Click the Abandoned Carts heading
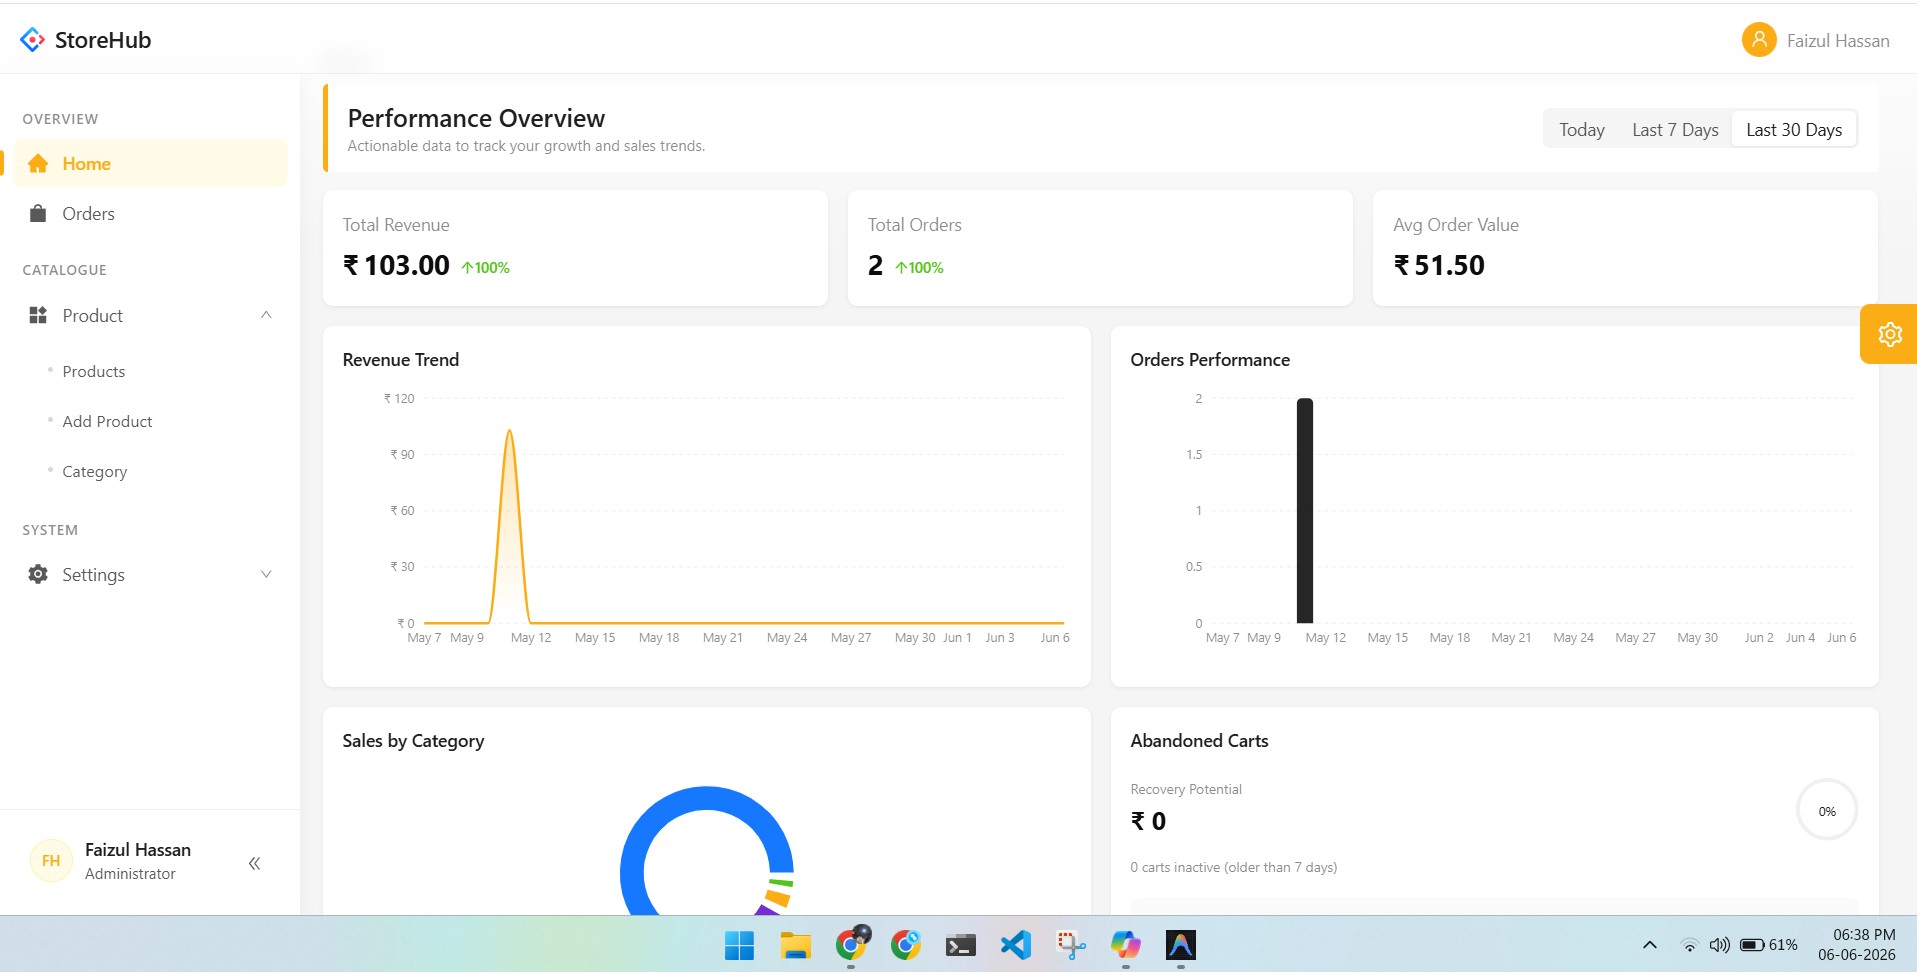 point(1199,741)
